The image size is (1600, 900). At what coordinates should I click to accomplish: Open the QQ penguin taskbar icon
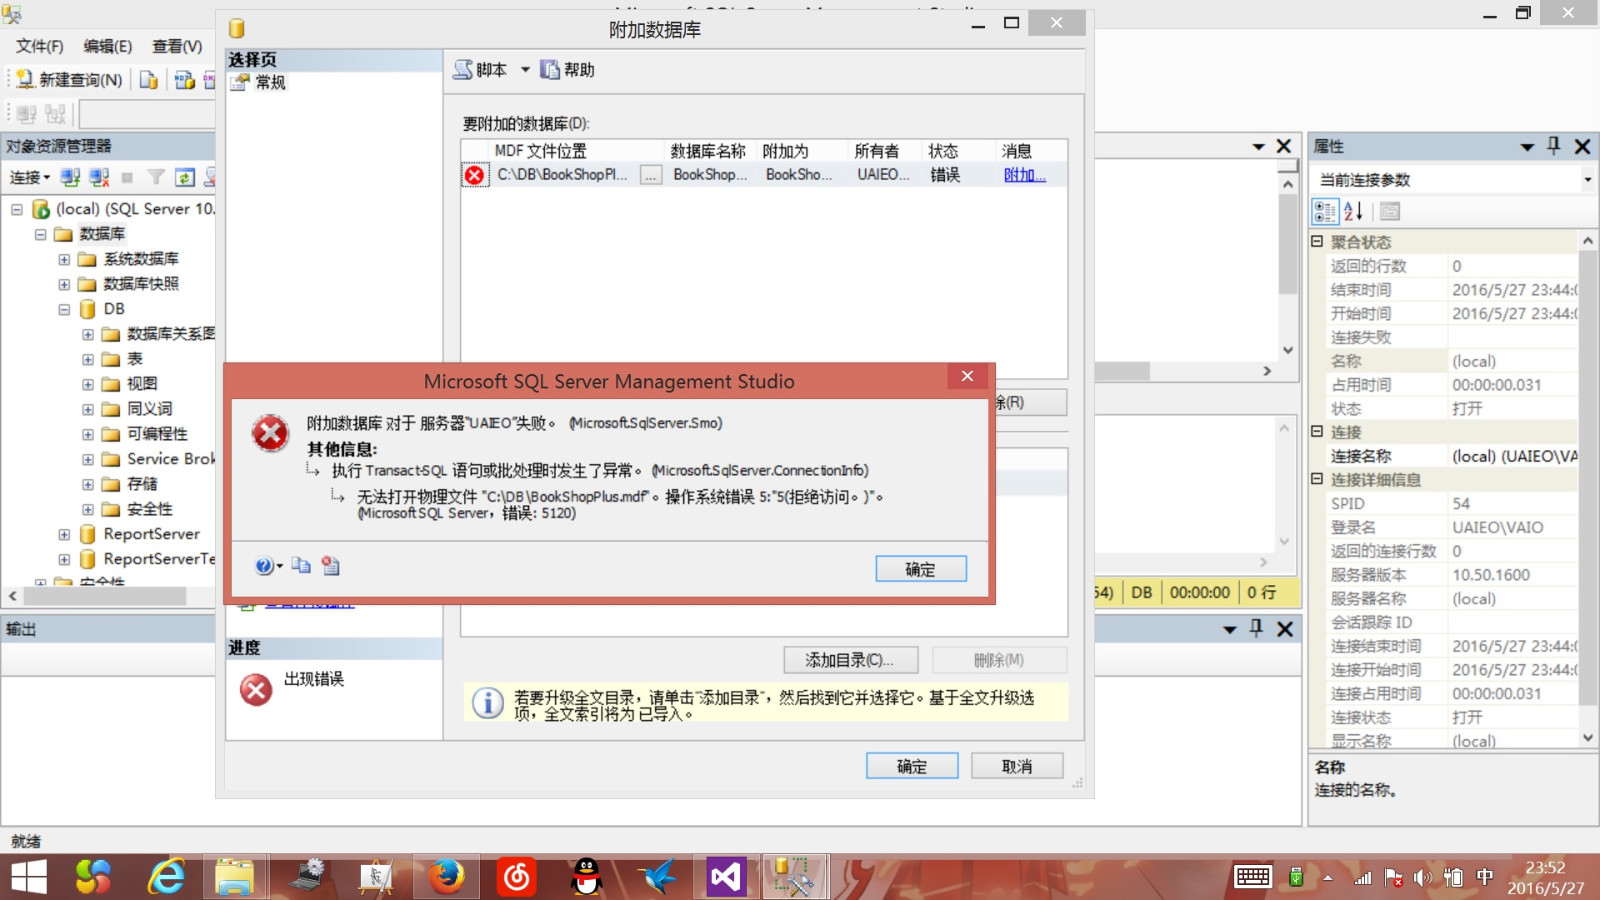pos(587,877)
